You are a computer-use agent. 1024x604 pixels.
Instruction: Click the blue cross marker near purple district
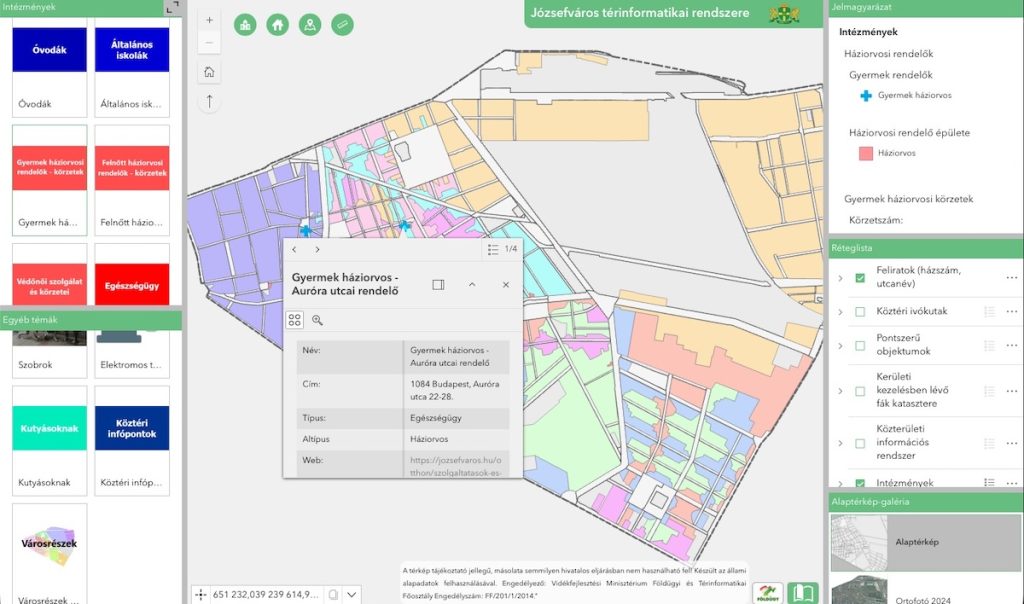(306, 230)
